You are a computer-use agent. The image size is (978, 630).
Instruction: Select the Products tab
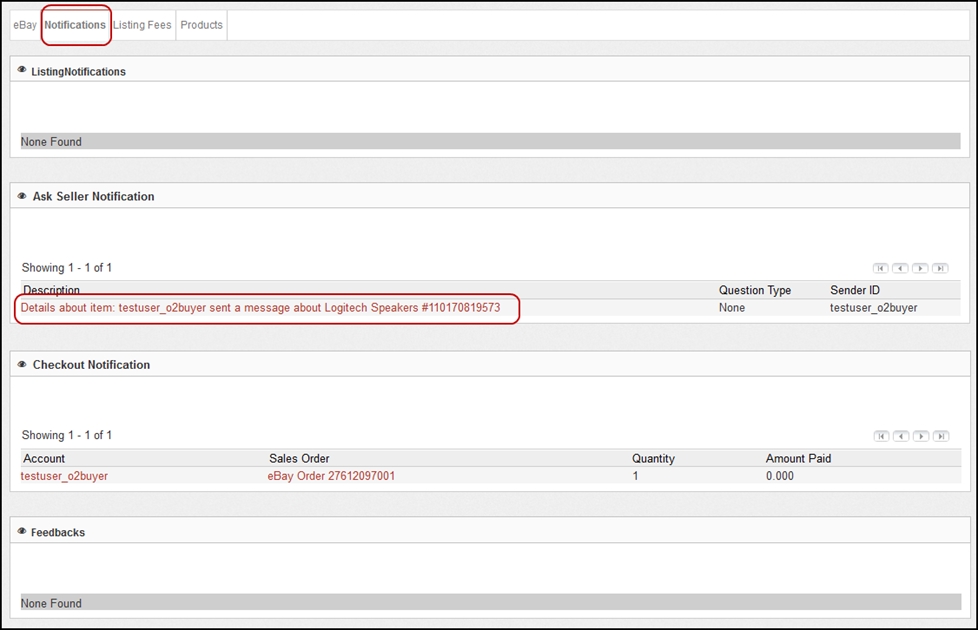tap(201, 25)
